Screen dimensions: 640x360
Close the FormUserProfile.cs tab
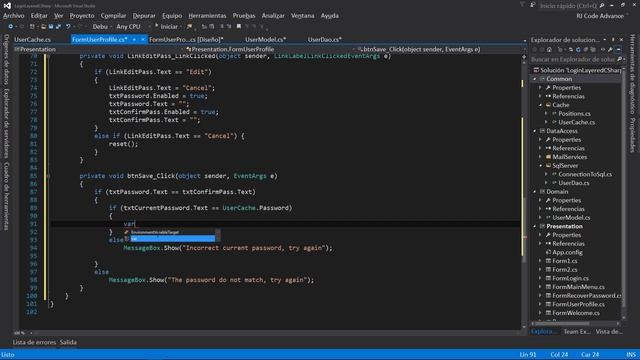coord(143,40)
